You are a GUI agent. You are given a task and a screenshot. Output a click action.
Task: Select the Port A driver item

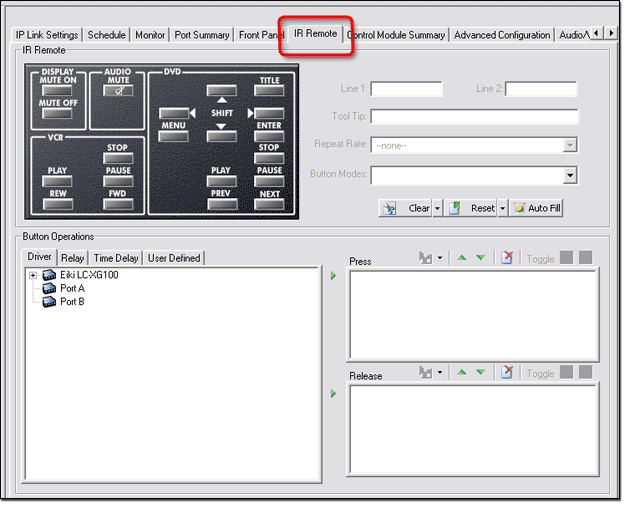click(x=72, y=288)
